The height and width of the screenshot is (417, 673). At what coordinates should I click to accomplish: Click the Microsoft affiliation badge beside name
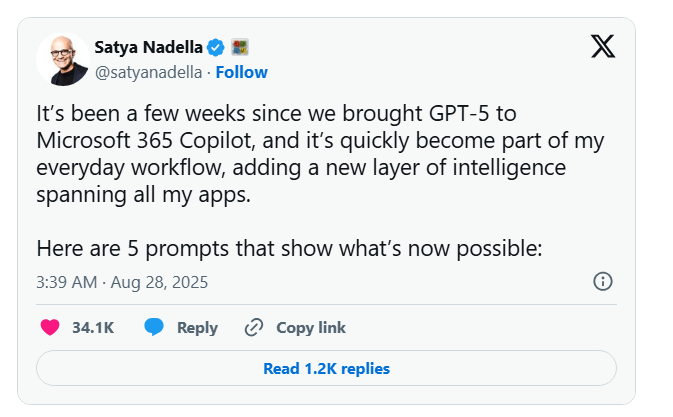click(x=239, y=47)
